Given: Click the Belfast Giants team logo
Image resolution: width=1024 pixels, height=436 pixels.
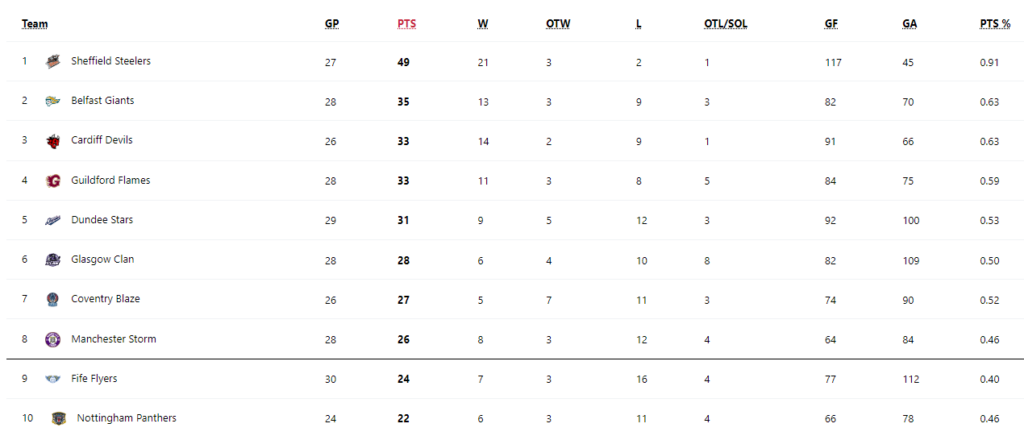Looking at the screenshot, I should coord(53,101).
